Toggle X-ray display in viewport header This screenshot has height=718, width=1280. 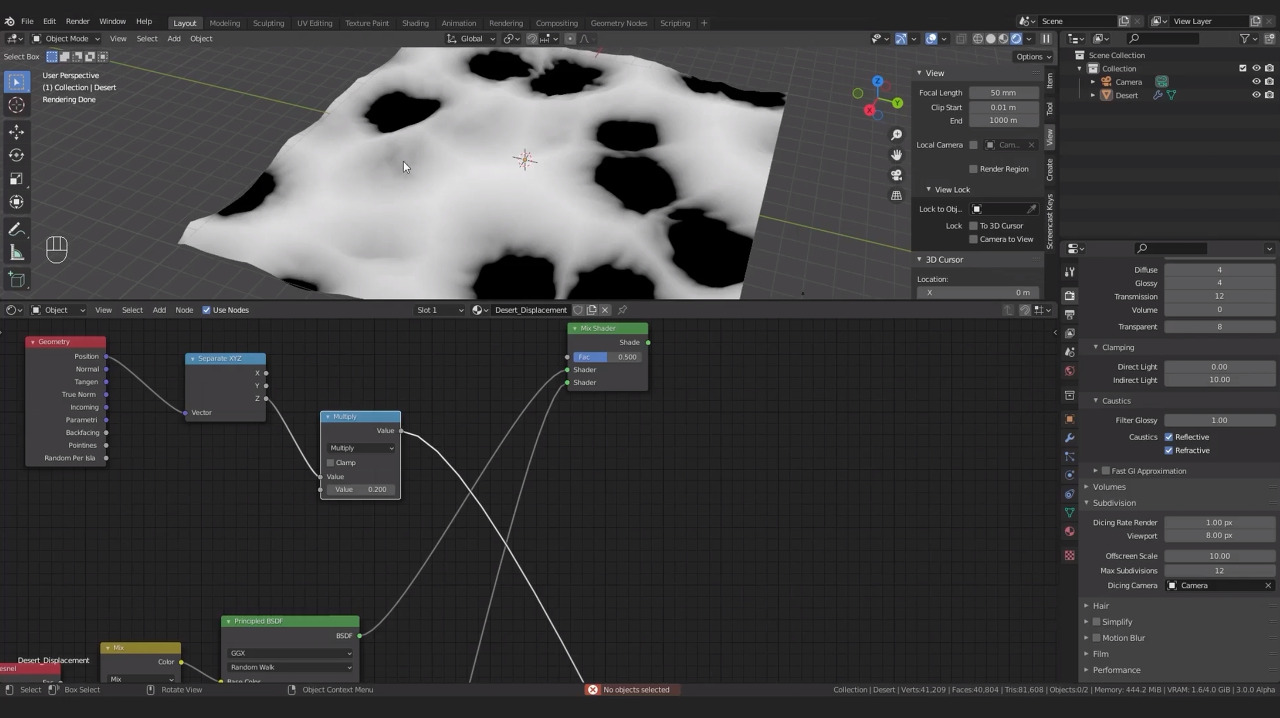[961, 39]
